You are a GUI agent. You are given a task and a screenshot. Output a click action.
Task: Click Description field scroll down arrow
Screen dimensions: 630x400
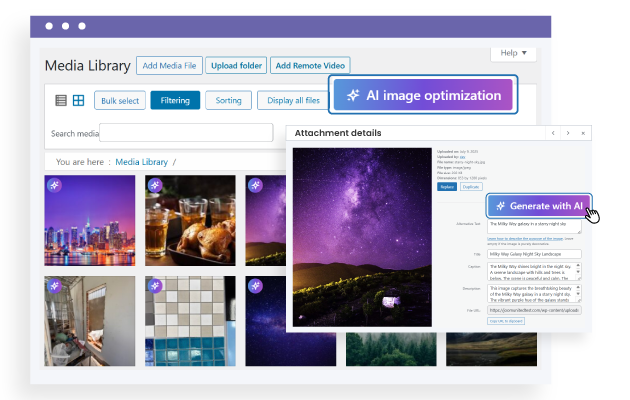[578, 294]
